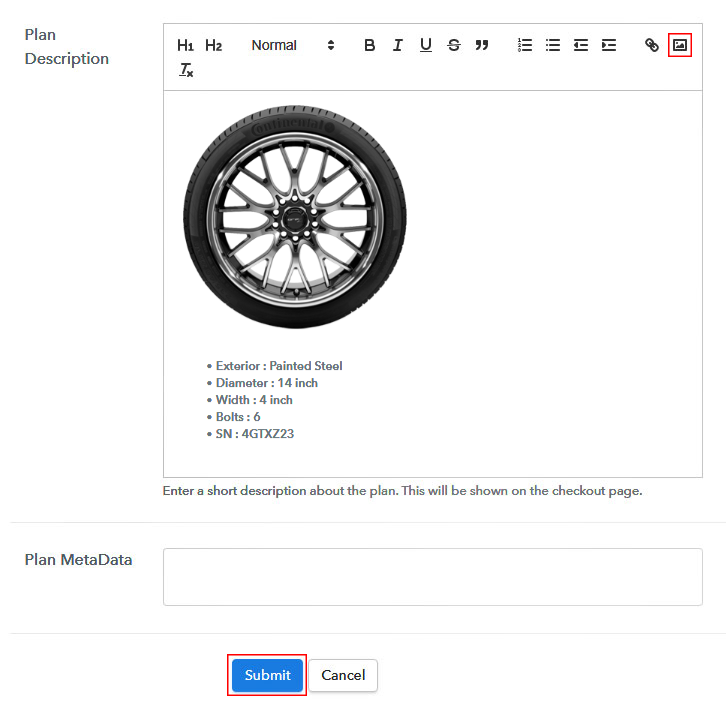Insert a hyperlink
The image size is (726, 716).
tap(652, 45)
